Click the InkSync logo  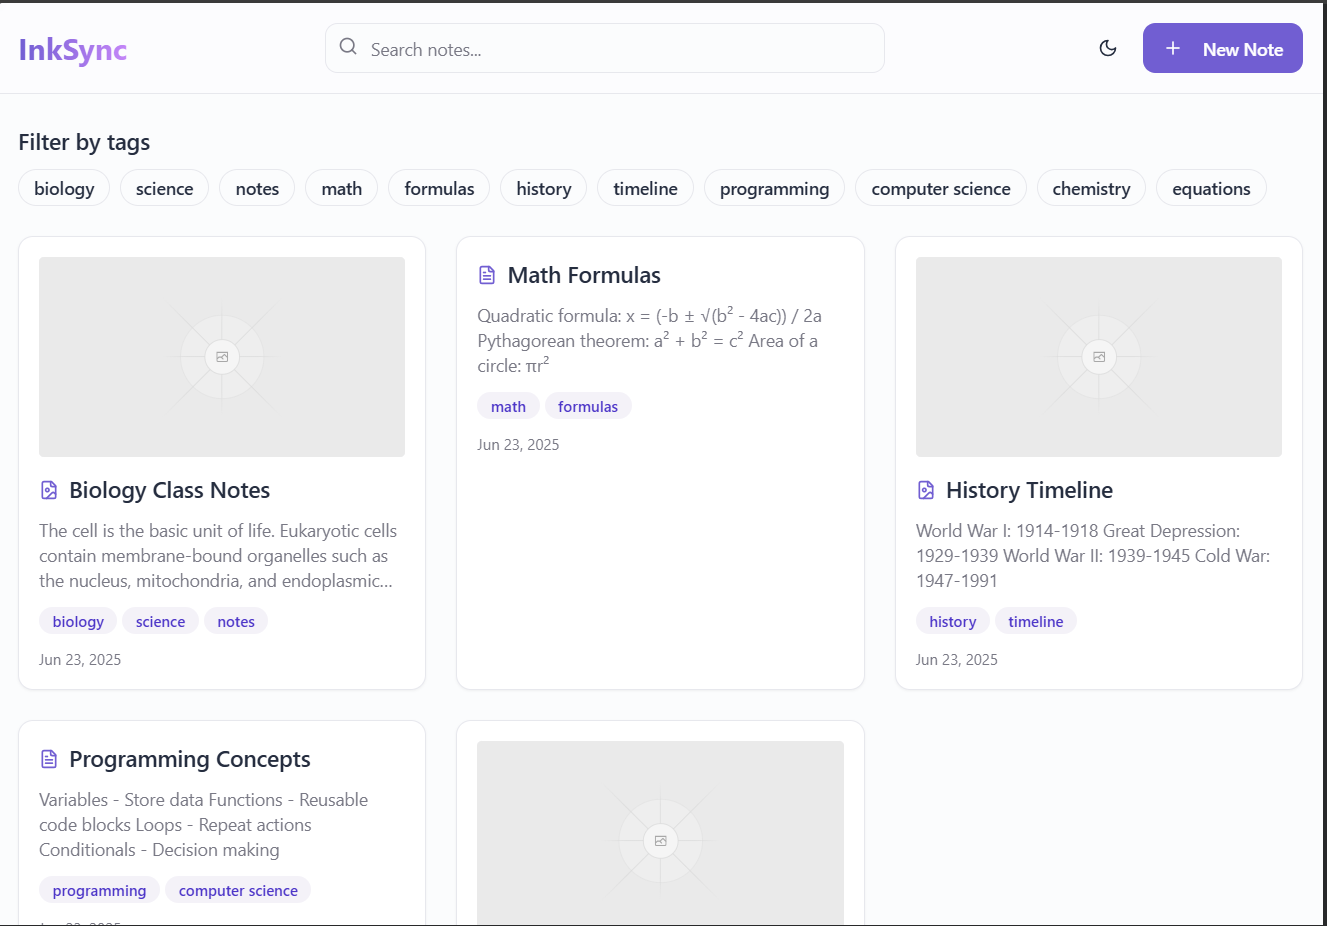pos(73,50)
